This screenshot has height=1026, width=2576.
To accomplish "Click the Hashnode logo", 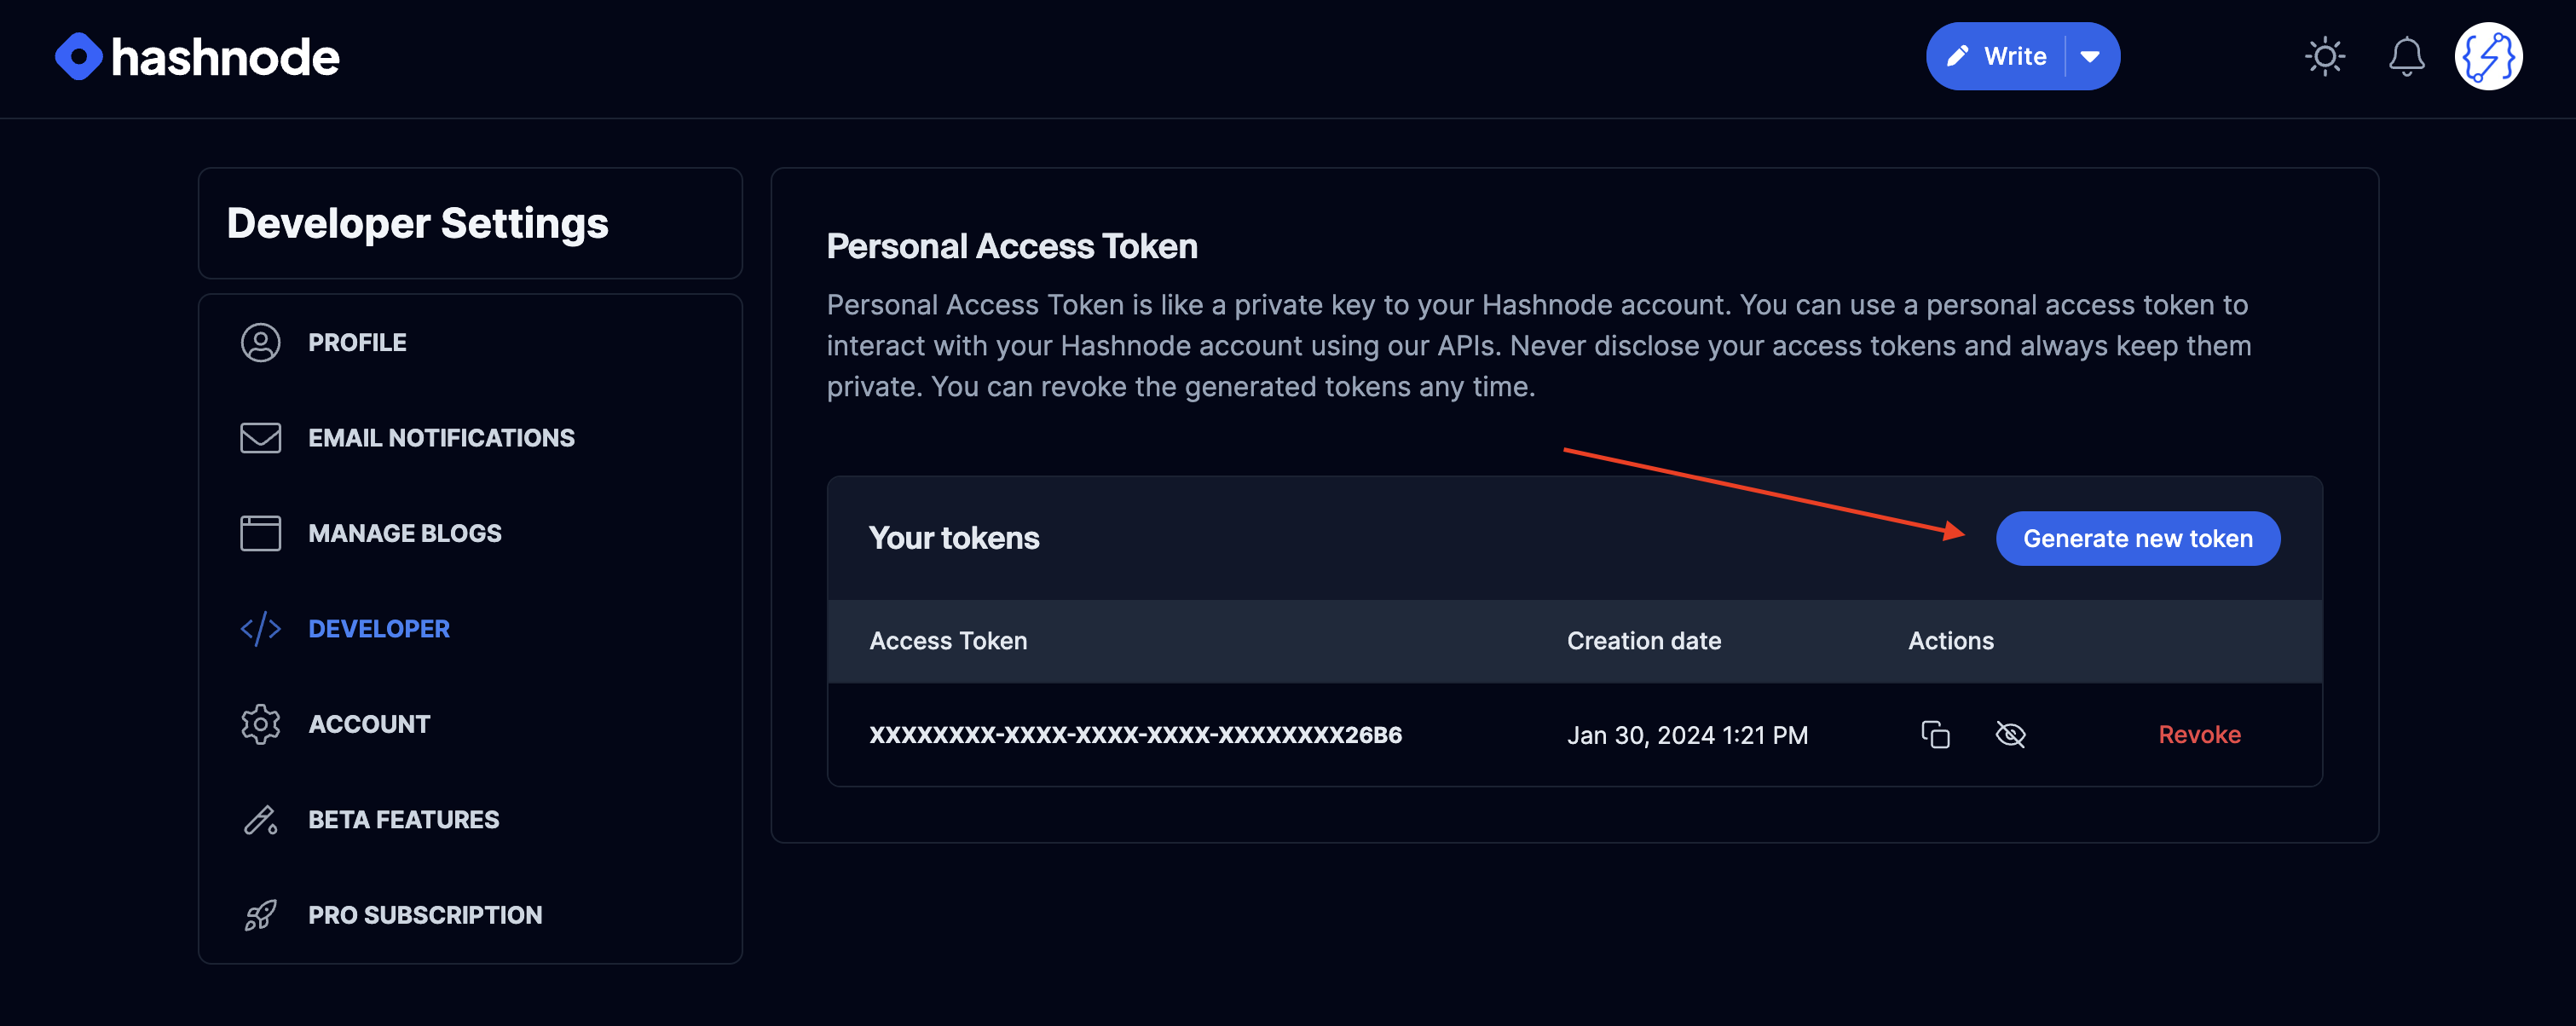I will 197,57.
